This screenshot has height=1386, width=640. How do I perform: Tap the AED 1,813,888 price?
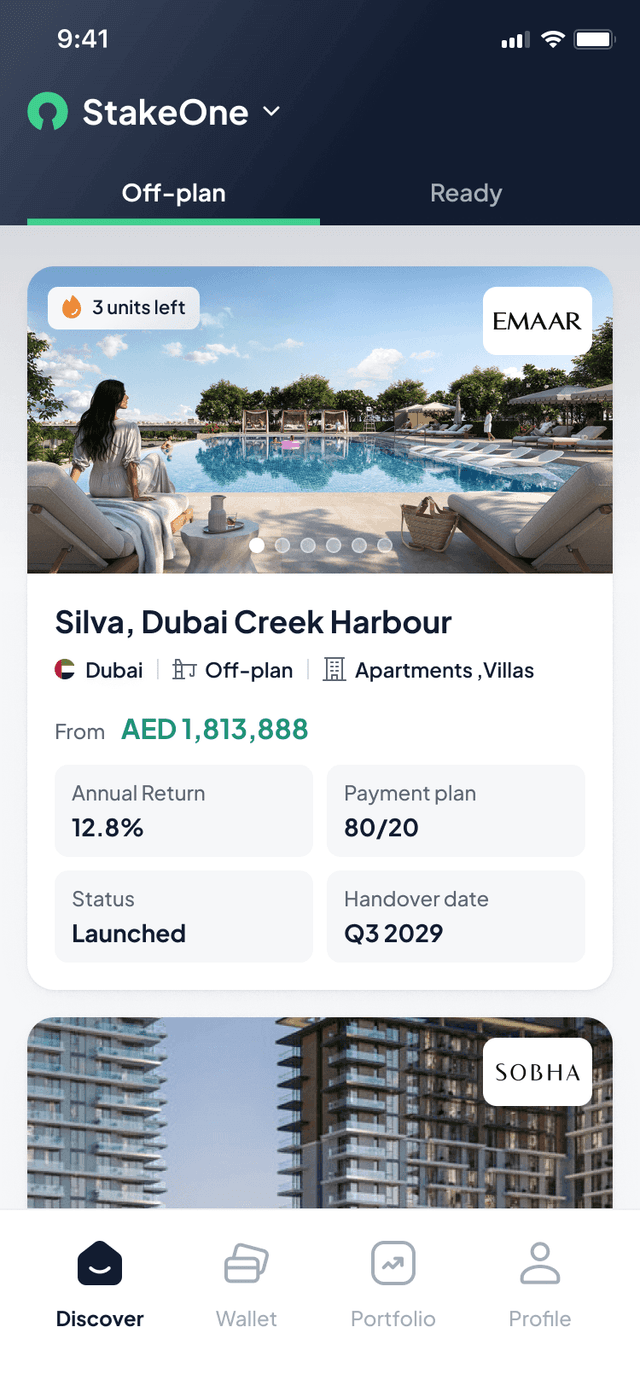point(214,730)
